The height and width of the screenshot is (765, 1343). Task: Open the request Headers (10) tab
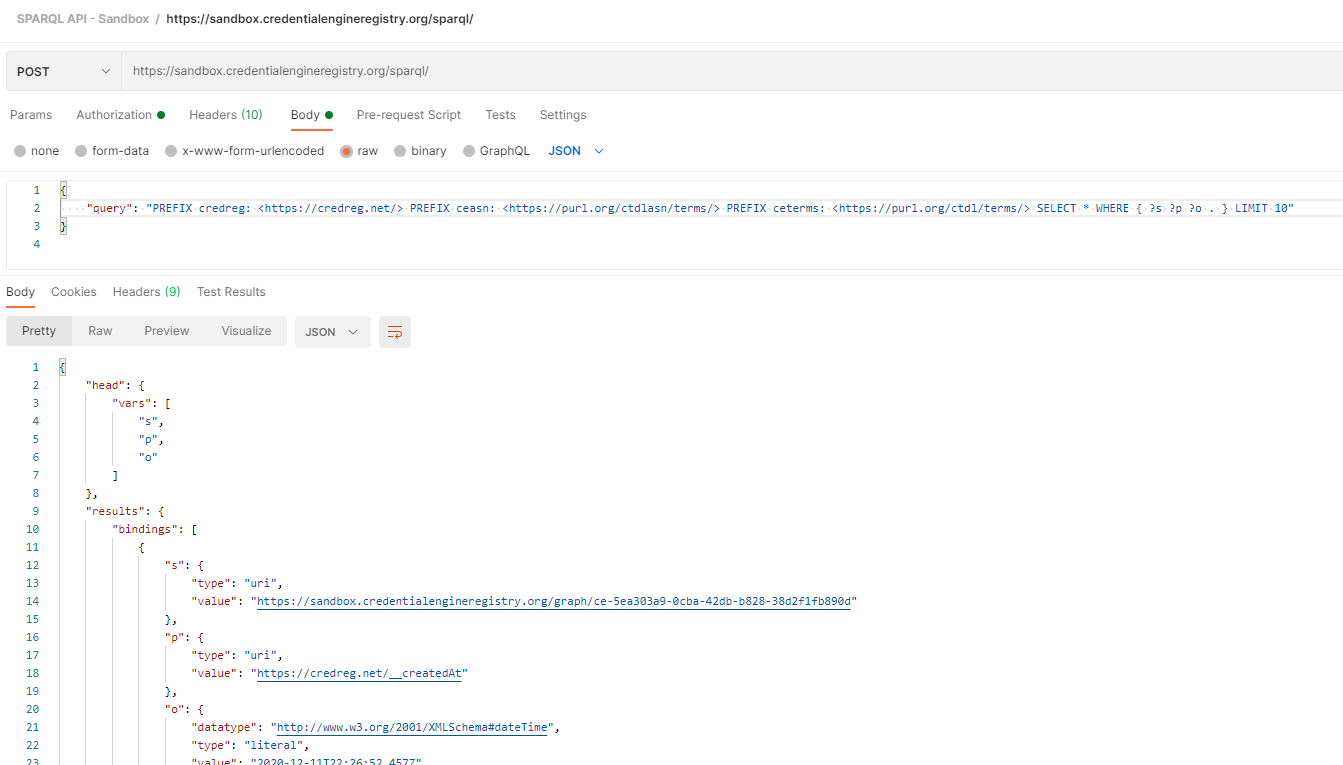point(225,114)
